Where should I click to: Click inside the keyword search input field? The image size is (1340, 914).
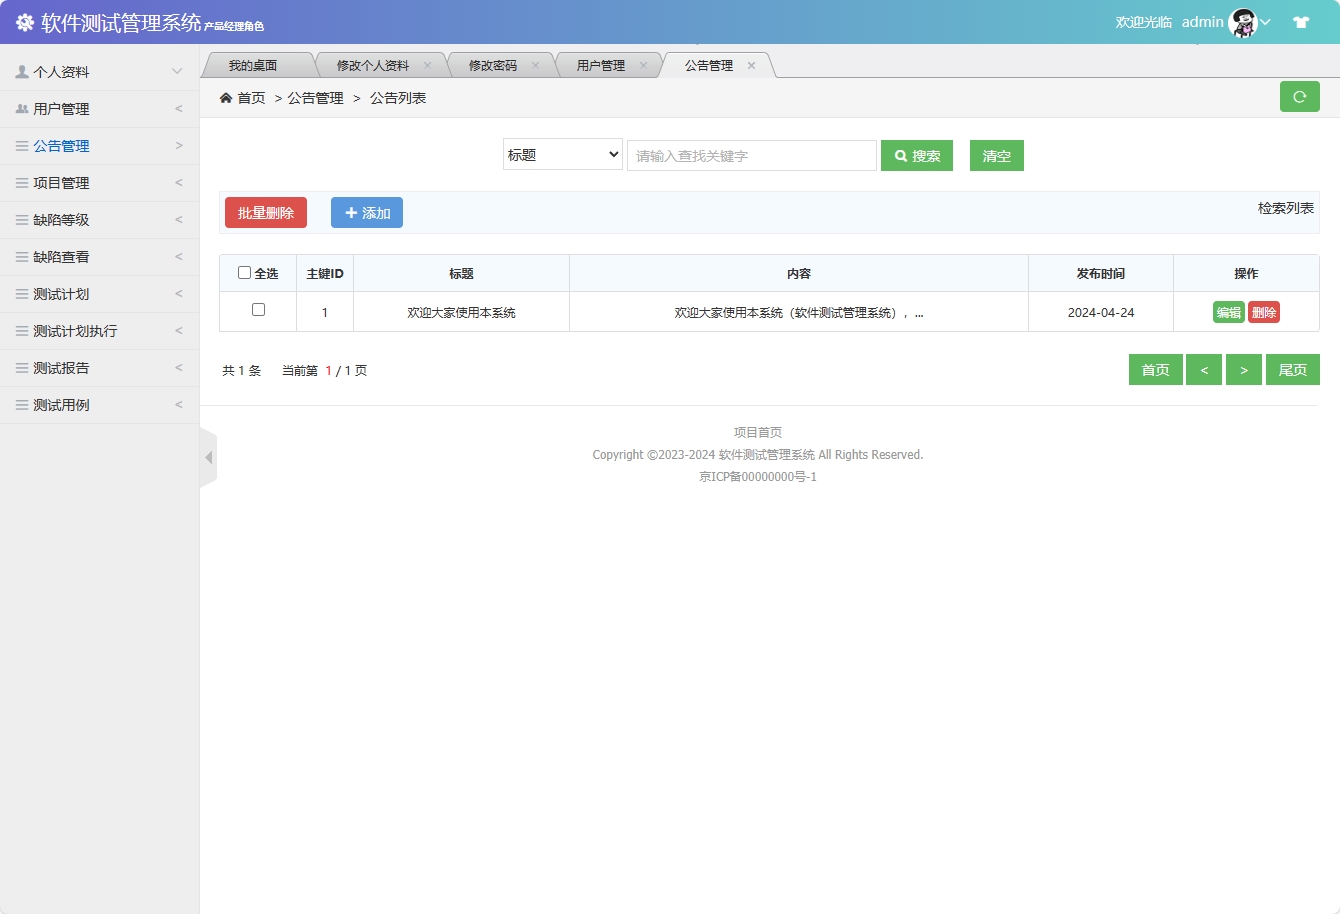(751, 155)
